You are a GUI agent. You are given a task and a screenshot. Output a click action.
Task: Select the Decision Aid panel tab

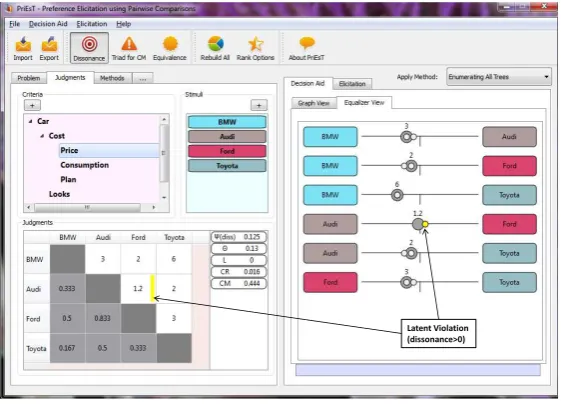click(x=308, y=83)
